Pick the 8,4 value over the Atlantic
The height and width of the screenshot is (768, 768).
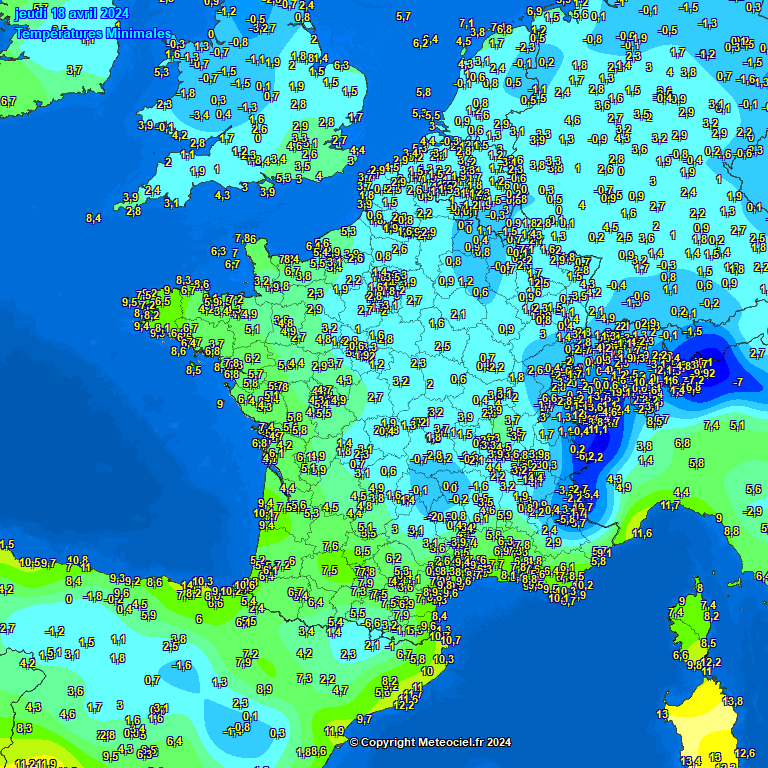94,218
